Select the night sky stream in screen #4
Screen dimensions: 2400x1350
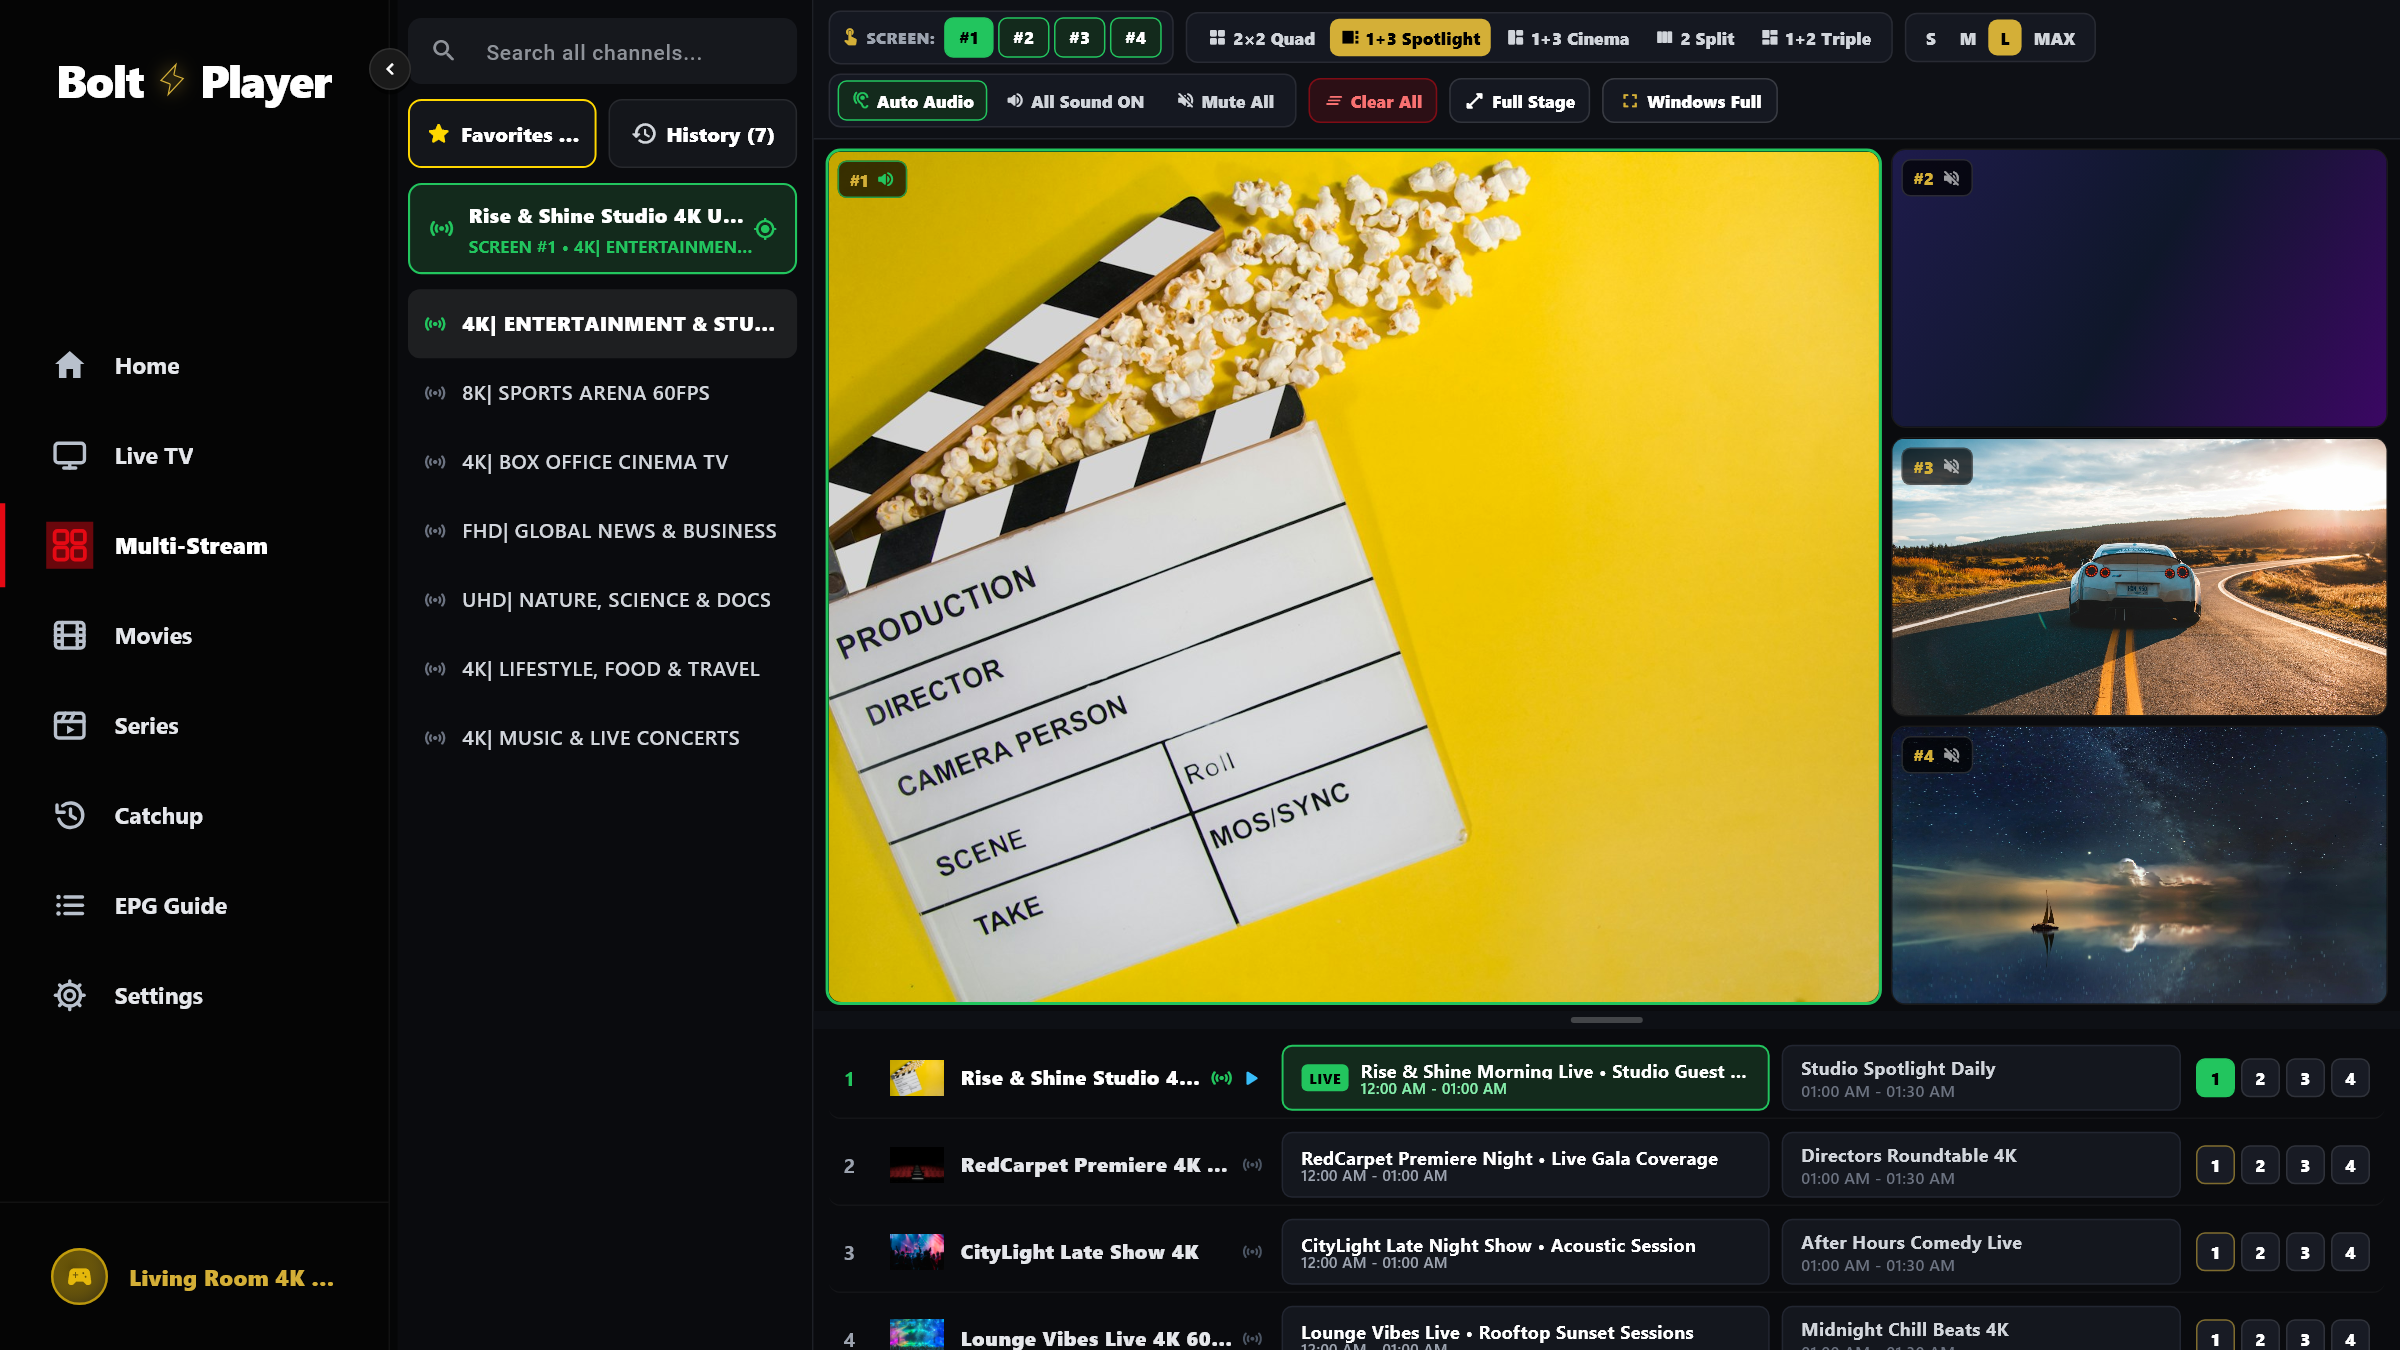click(2139, 865)
